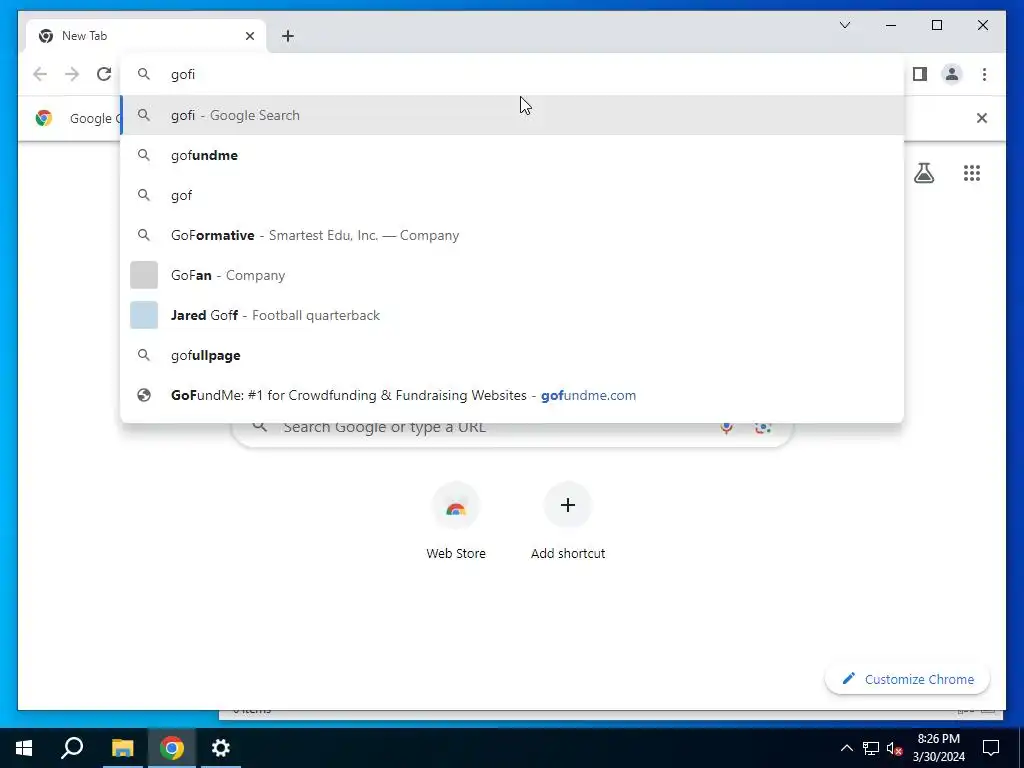Choose the 'gof' search suggestion

click(x=513, y=195)
